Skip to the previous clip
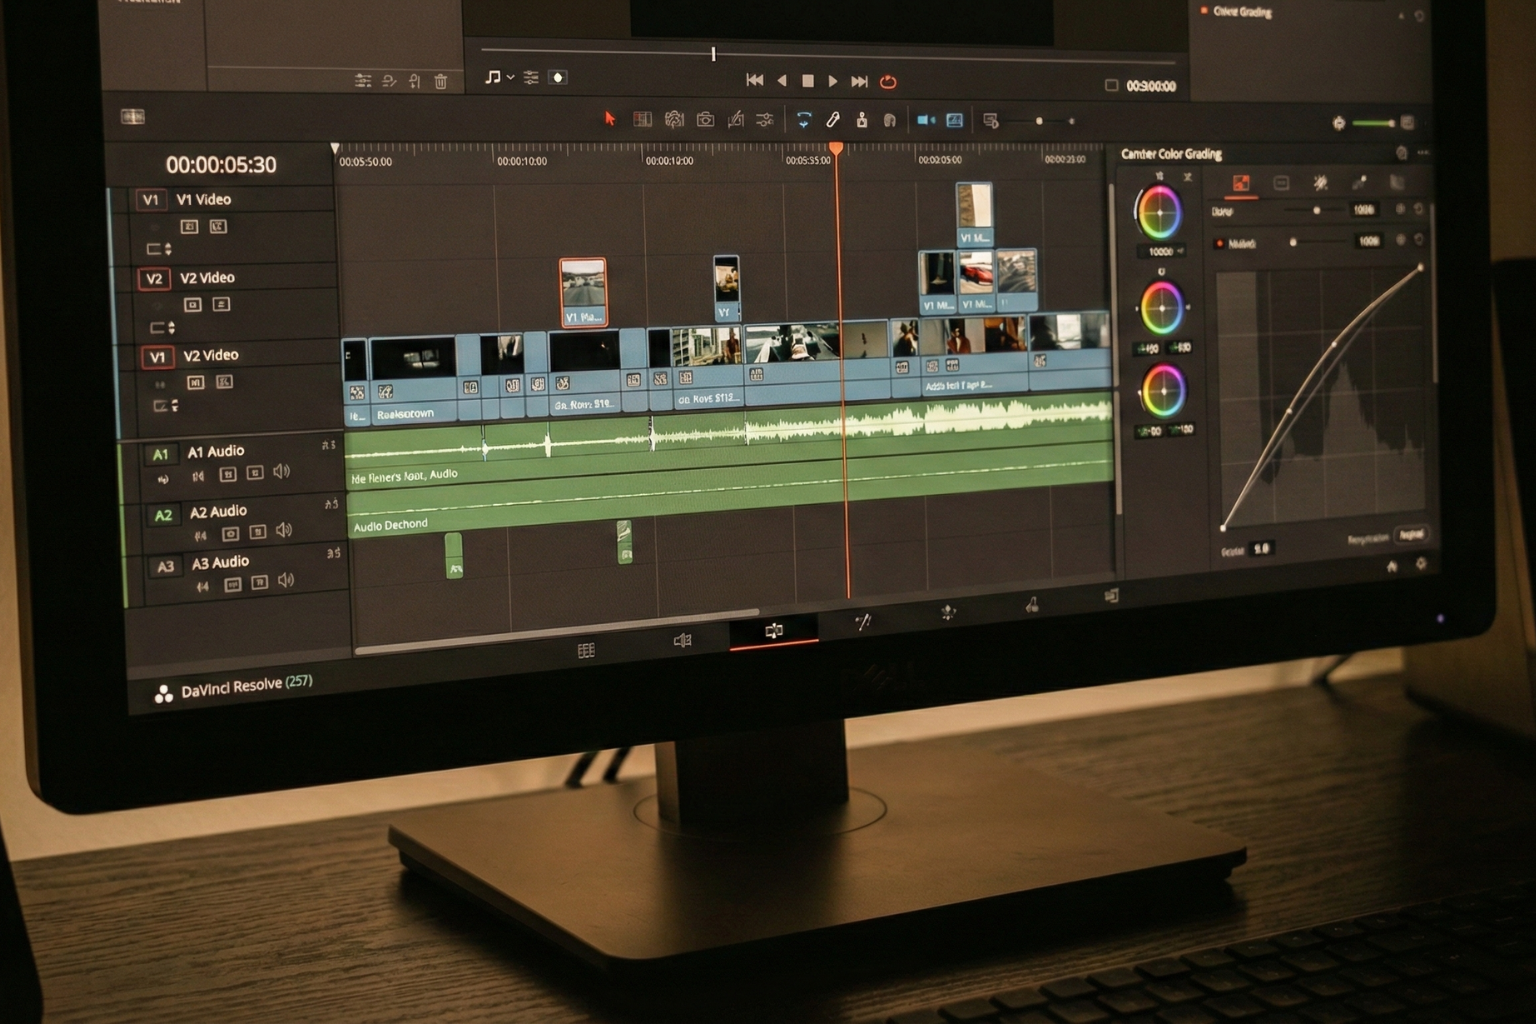Image resolution: width=1536 pixels, height=1024 pixels. [755, 80]
